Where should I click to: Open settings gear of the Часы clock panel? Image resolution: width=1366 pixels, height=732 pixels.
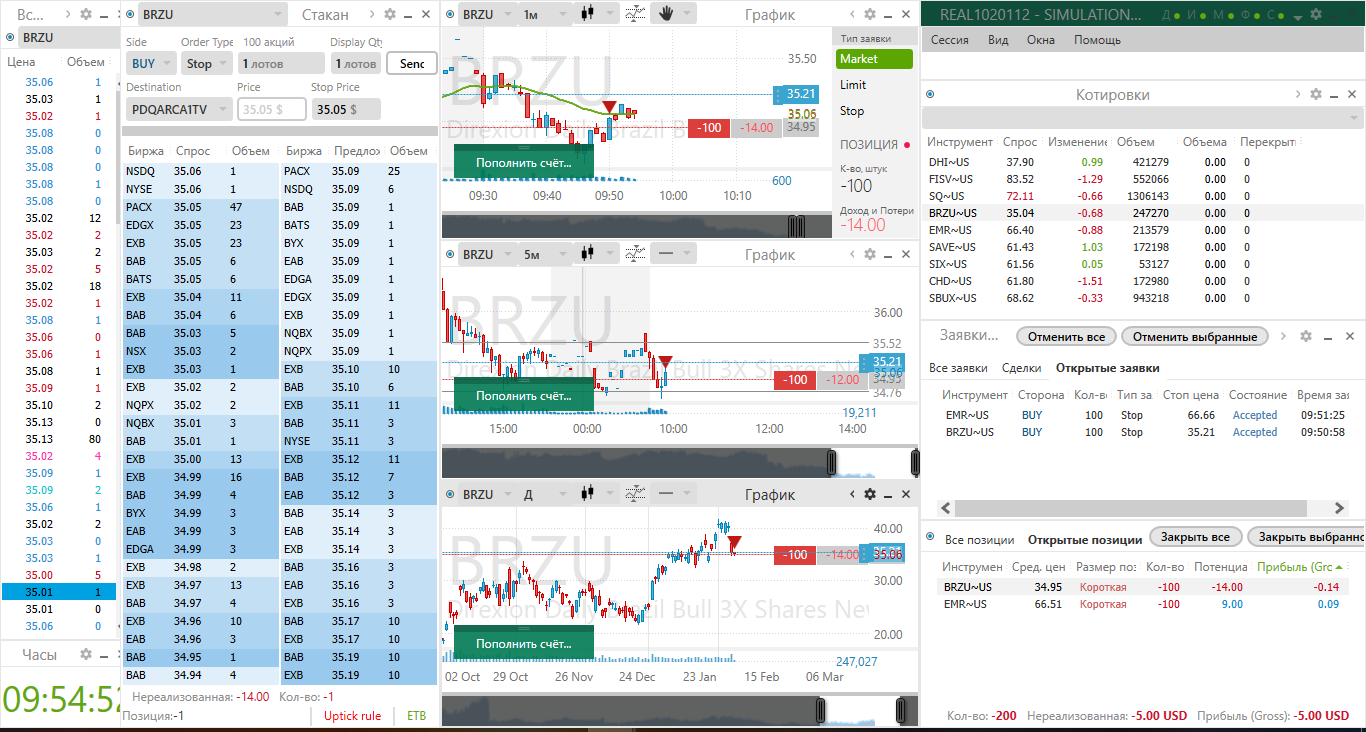86,654
